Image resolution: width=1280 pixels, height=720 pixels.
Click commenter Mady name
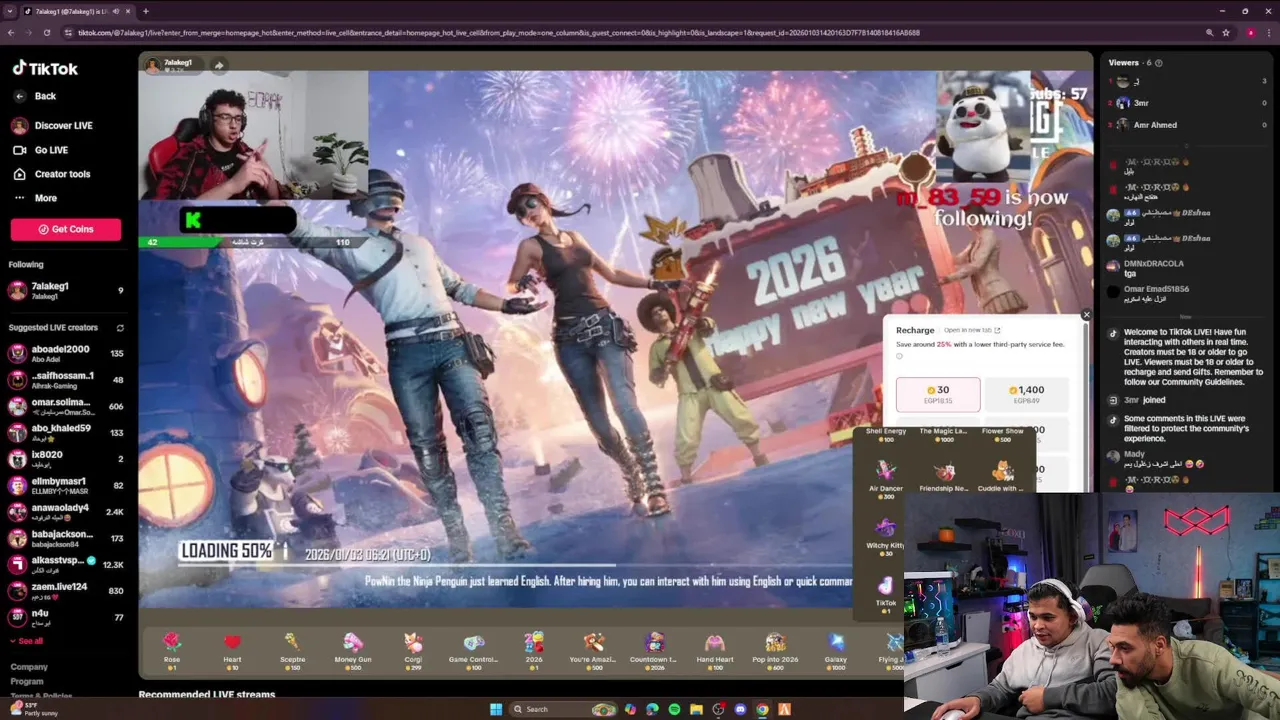pos(1134,454)
